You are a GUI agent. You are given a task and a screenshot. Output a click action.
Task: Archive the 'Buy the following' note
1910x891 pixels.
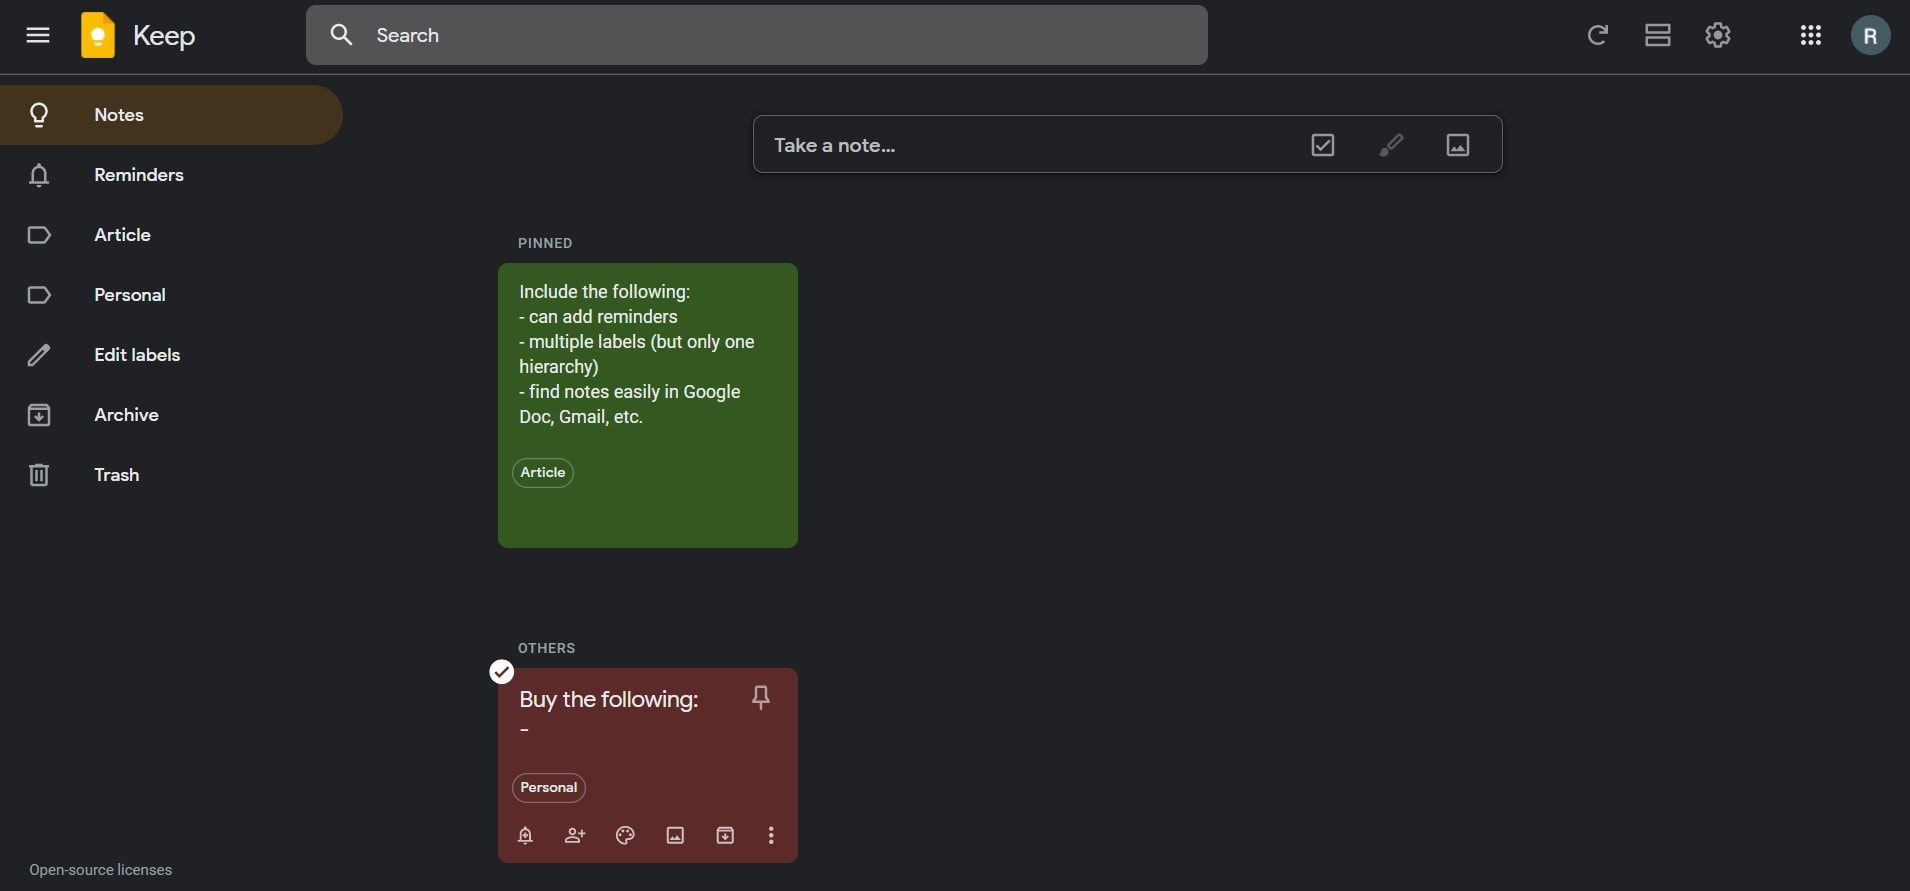click(725, 835)
